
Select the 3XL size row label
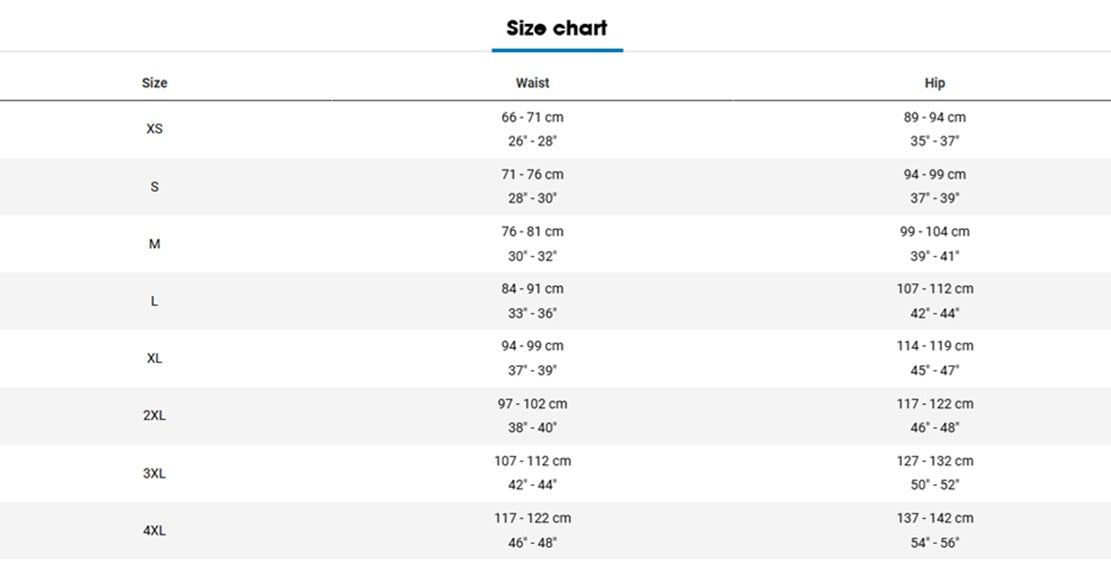(x=154, y=473)
